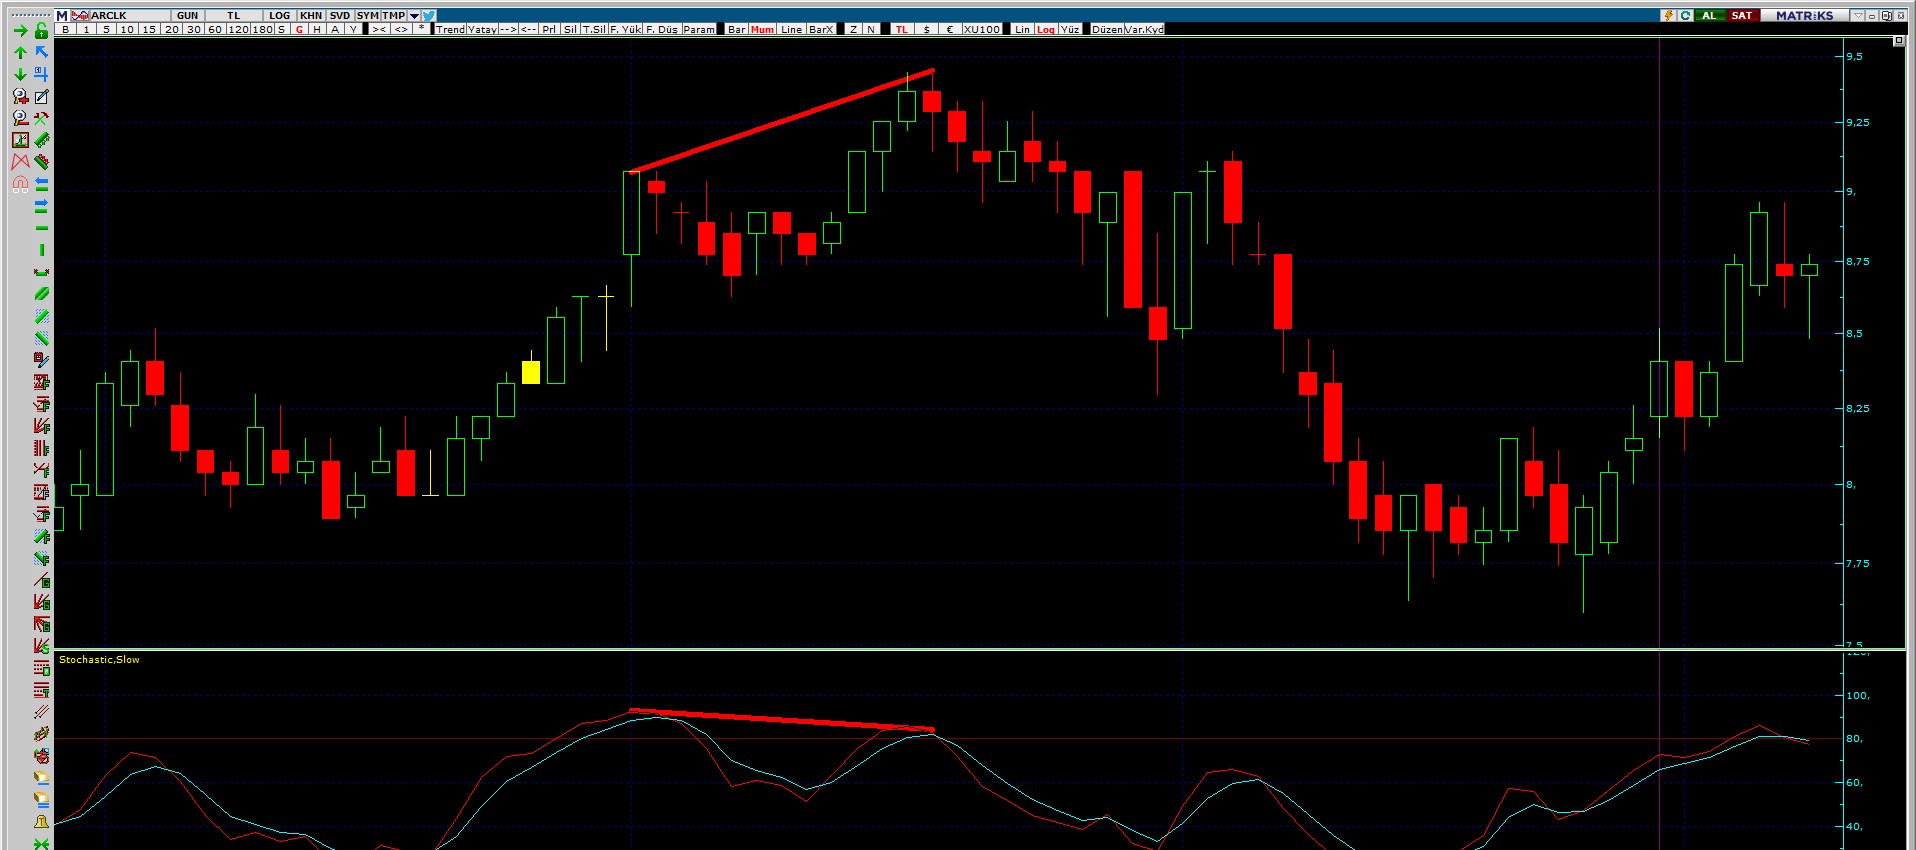Open the chart-type icon beside ARCLK
The width and height of the screenshot is (1916, 850).
click(80, 15)
